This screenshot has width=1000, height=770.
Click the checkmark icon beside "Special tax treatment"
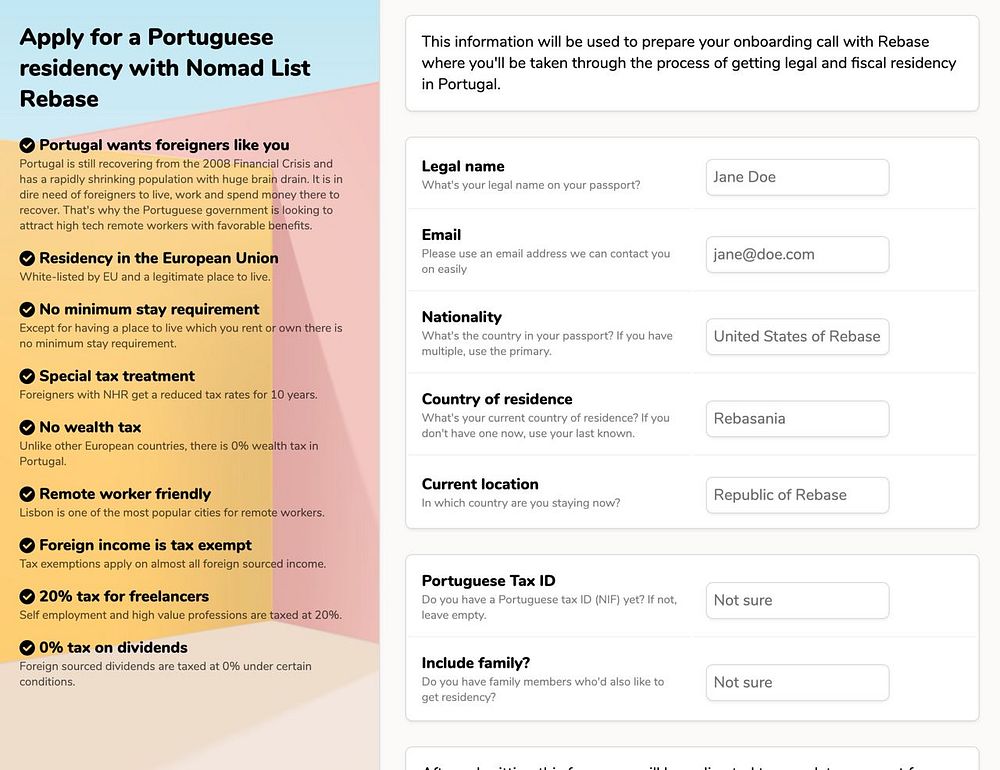[28, 376]
